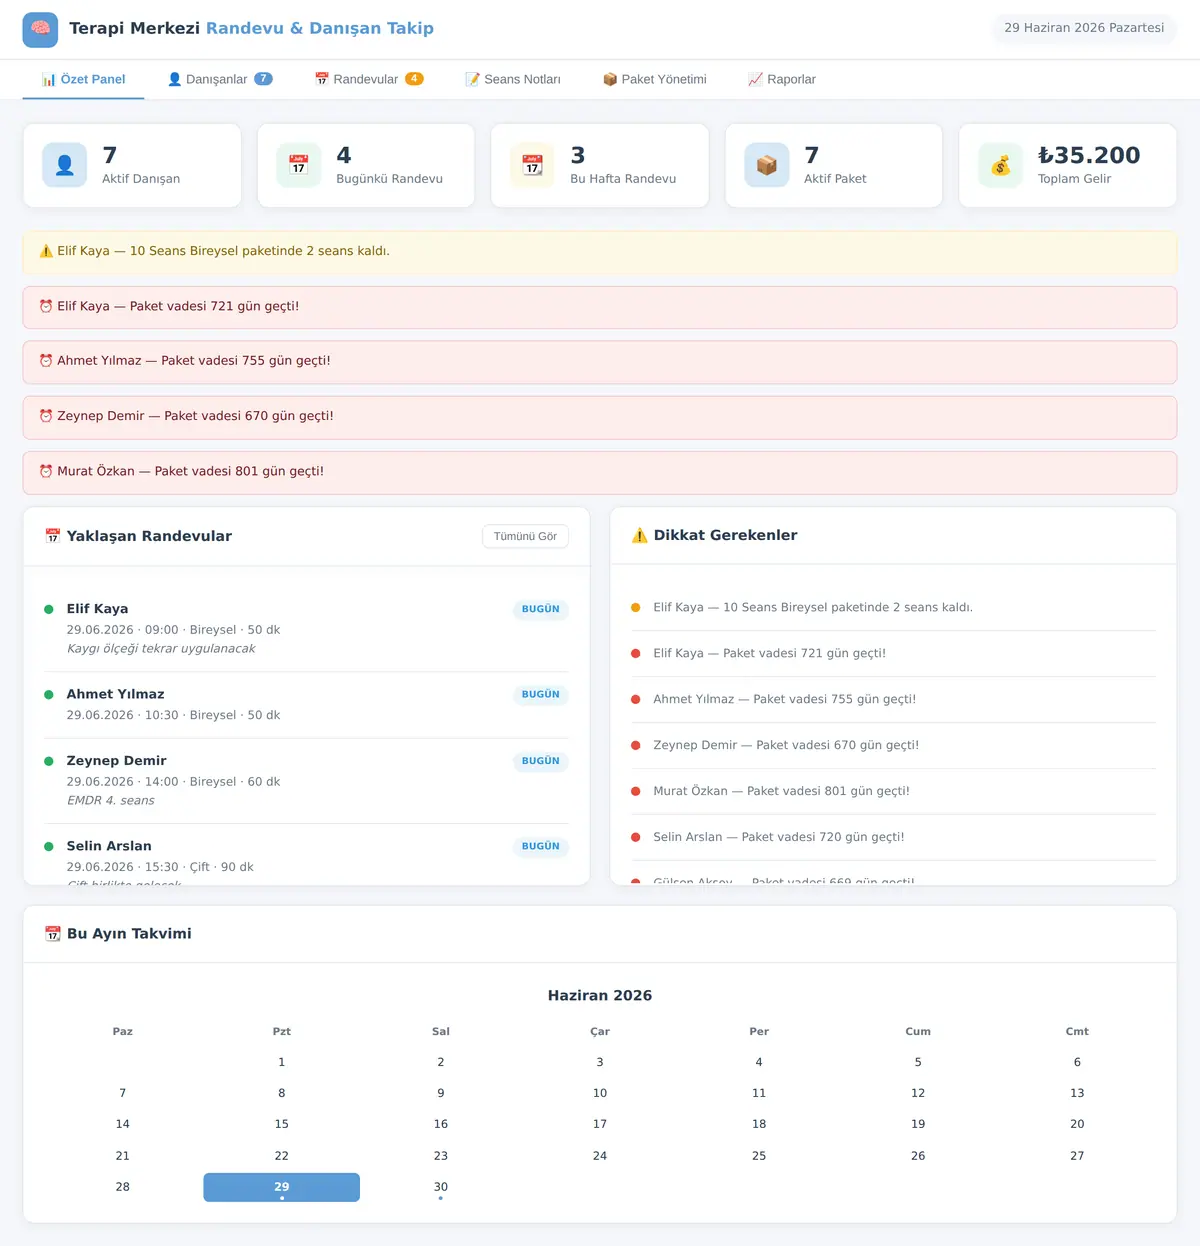Click BUGÜN badge on Elif Kaya's appointment
Screen dimensions: 1200x1246
541,609
